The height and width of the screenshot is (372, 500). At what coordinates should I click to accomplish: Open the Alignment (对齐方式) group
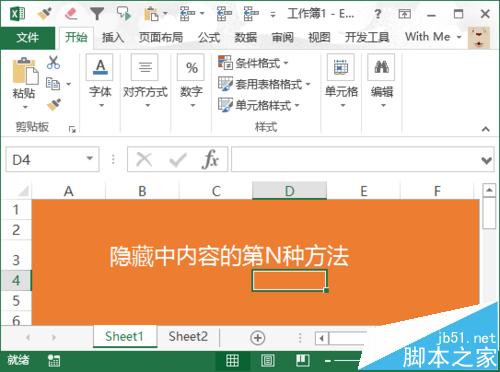point(145,81)
